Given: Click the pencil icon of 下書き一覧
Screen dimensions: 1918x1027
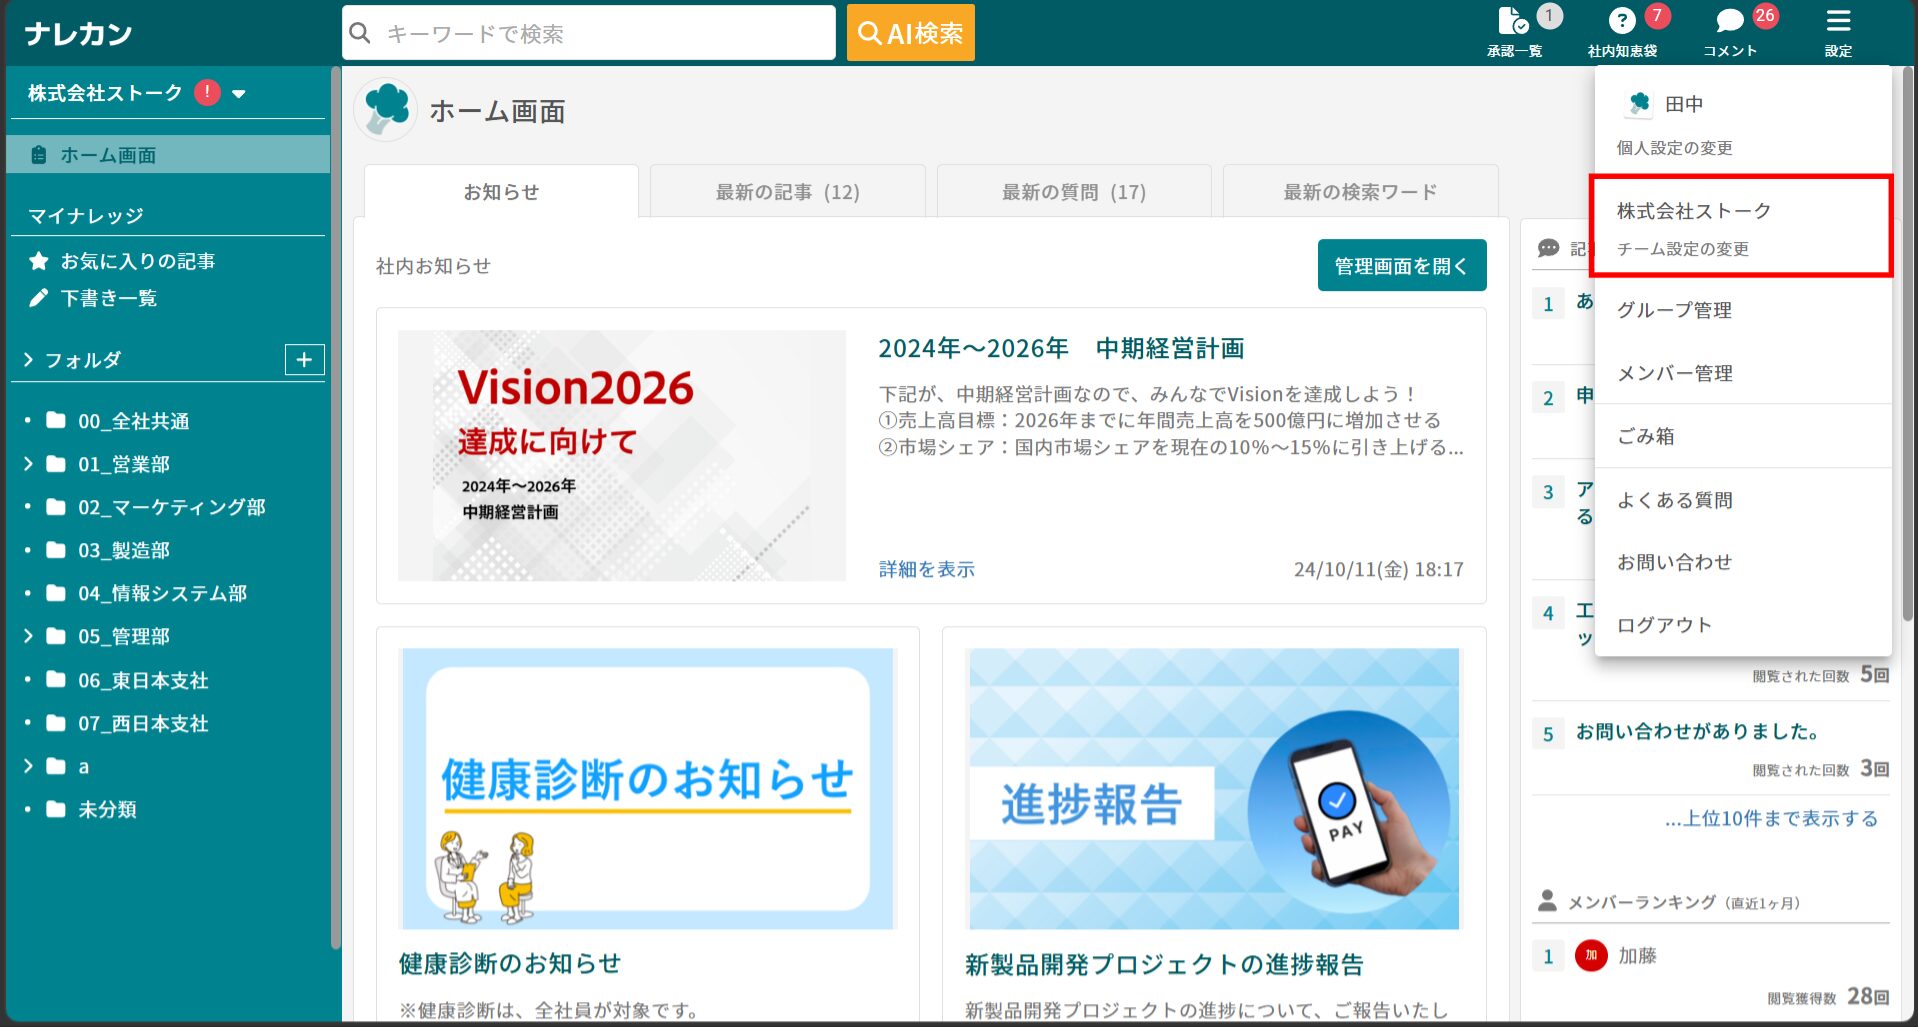Looking at the screenshot, I should click(39, 298).
